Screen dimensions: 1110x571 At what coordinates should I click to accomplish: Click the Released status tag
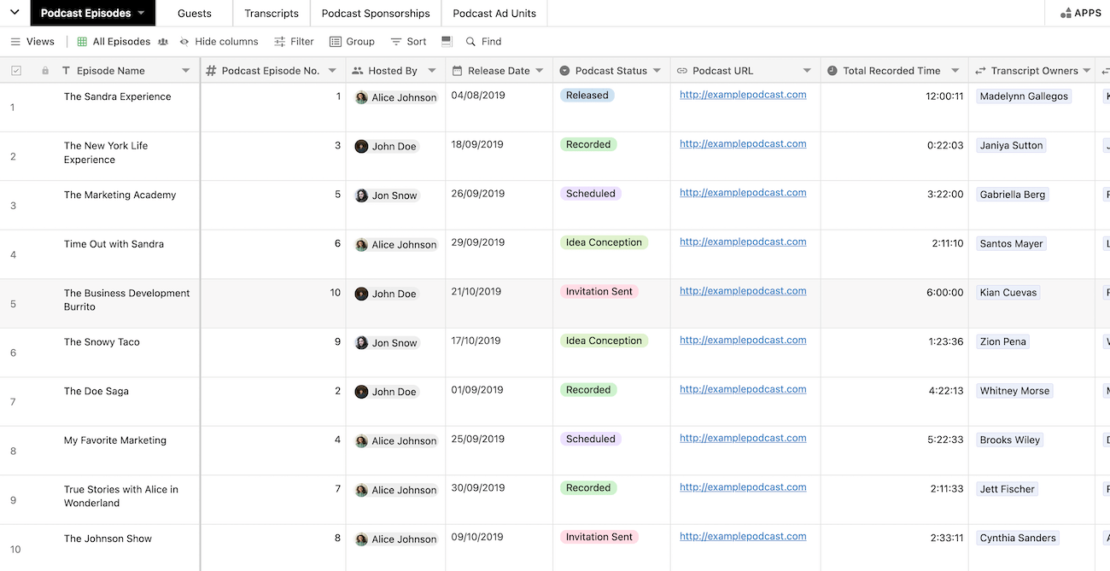click(x=586, y=96)
